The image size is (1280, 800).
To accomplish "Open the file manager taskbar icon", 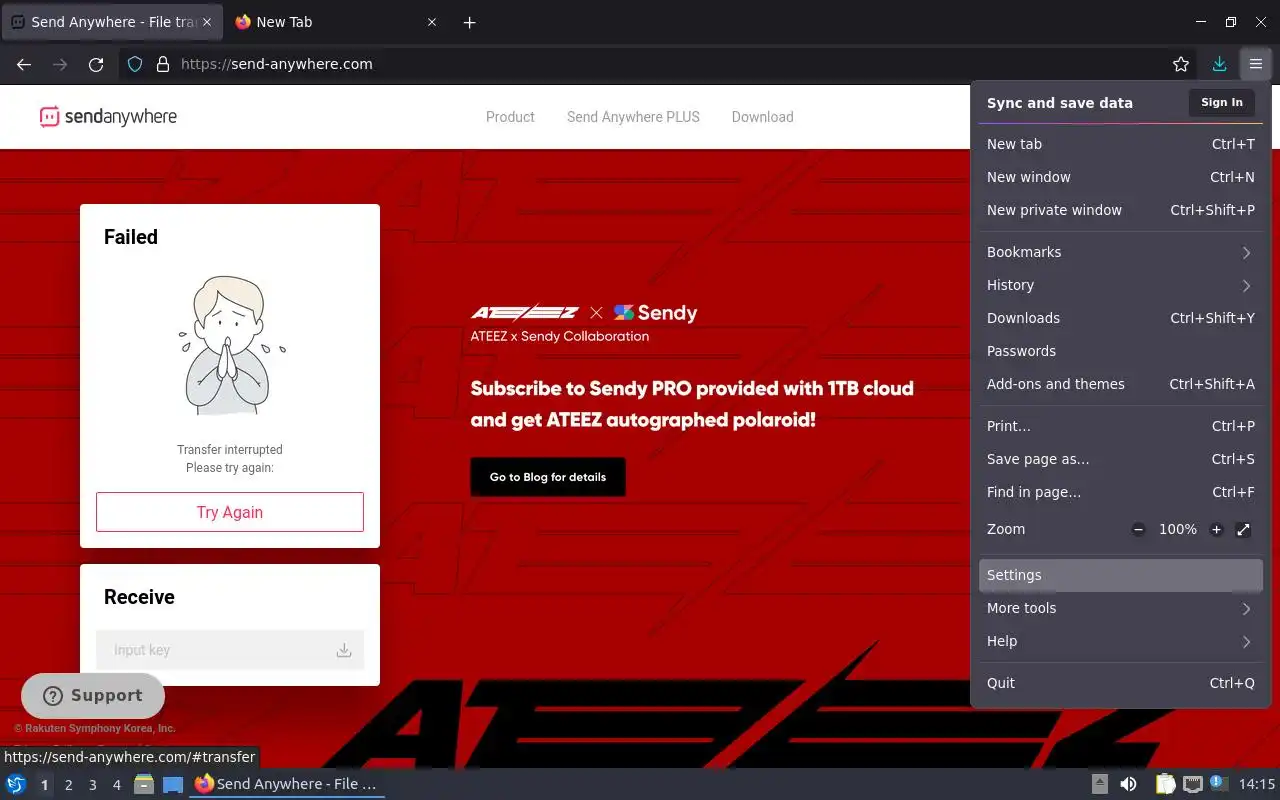I will 144,785.
